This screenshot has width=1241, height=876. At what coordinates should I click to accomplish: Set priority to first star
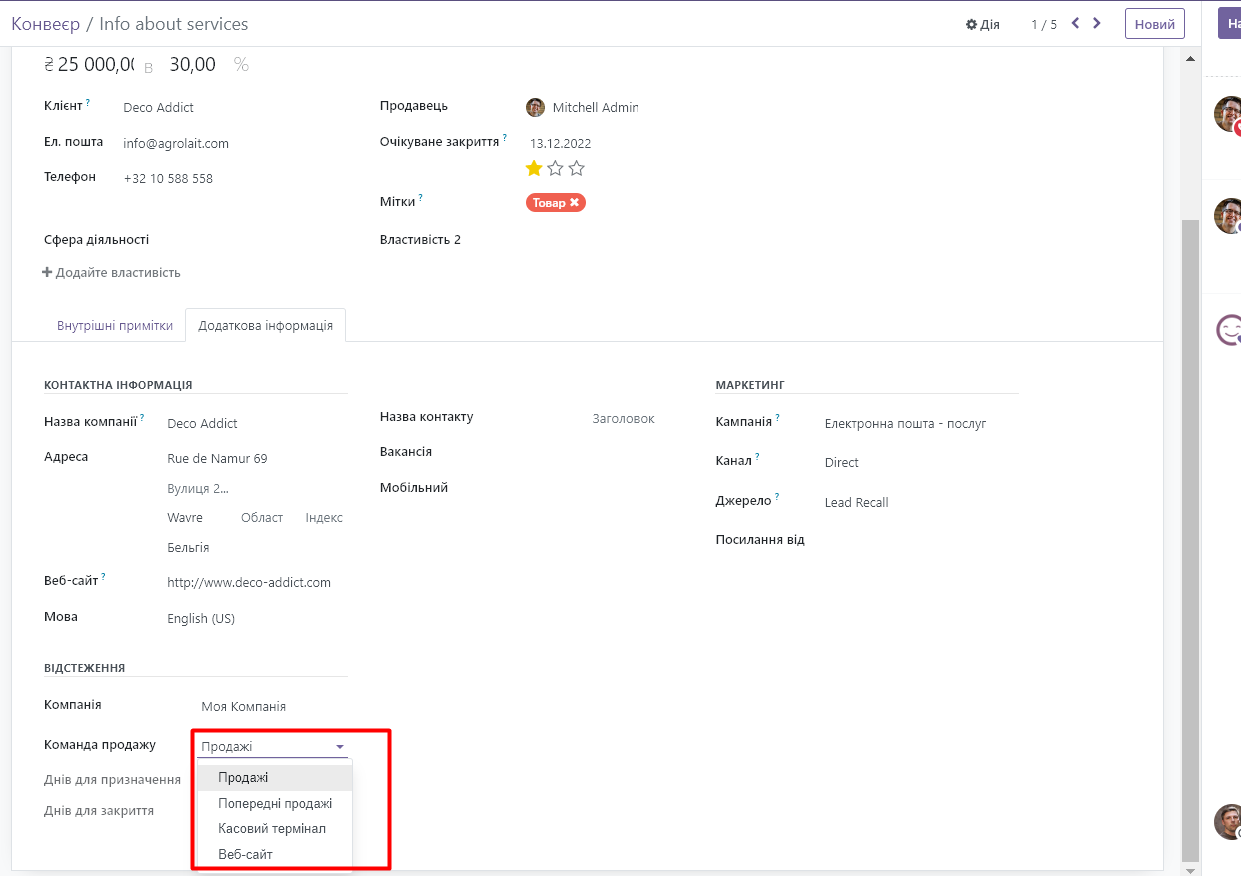pos(534,168)
